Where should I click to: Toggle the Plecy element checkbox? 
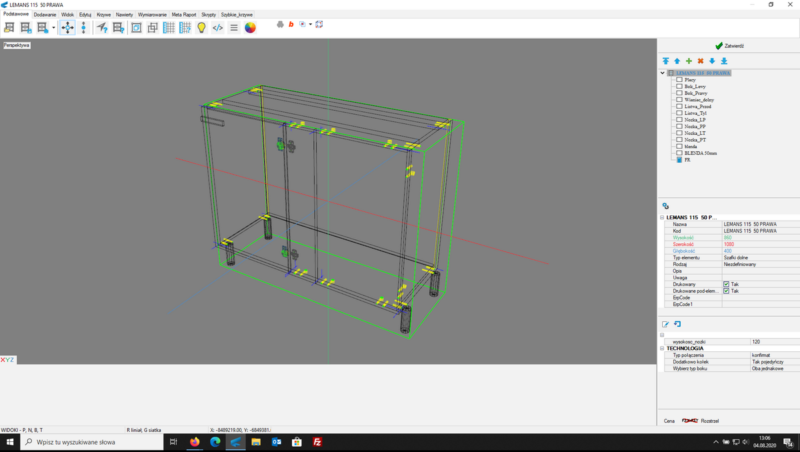tap(678, 80)
